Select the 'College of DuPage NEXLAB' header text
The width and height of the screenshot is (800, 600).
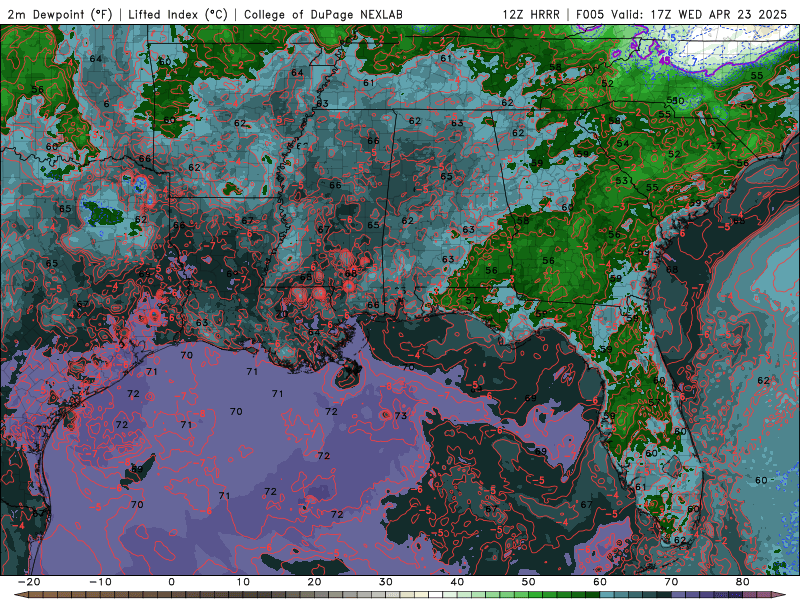pyautogui.click(x=323, y=14)
